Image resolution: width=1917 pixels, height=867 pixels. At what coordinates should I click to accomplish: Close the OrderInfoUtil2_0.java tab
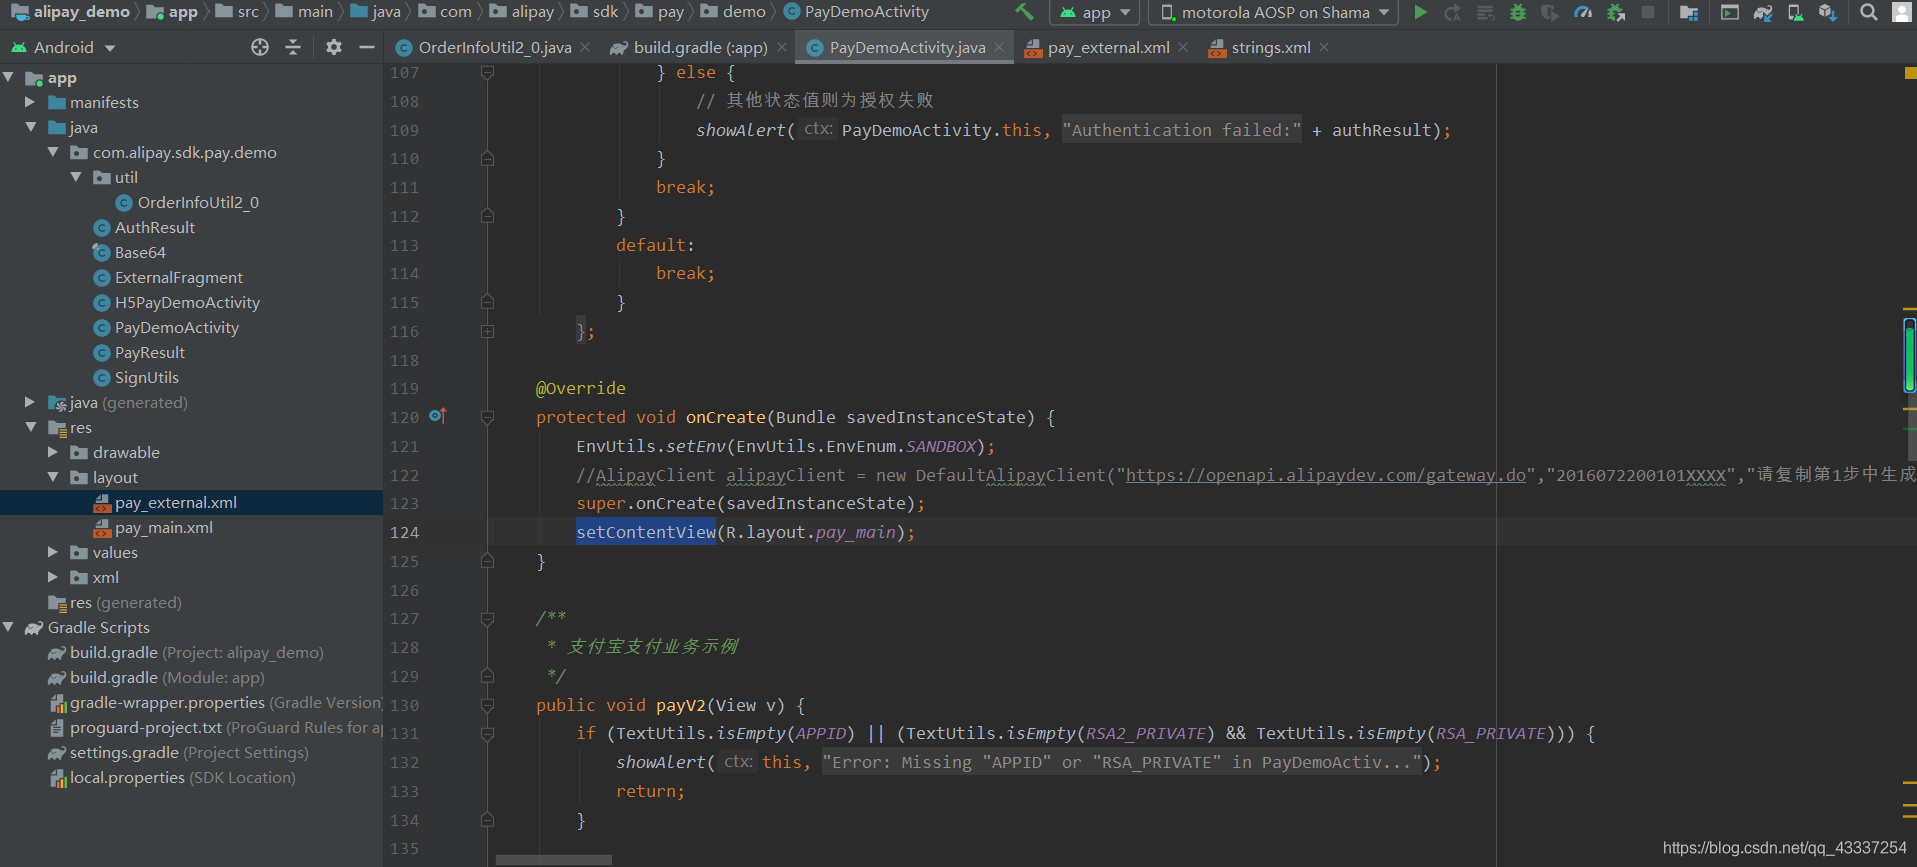585,47
